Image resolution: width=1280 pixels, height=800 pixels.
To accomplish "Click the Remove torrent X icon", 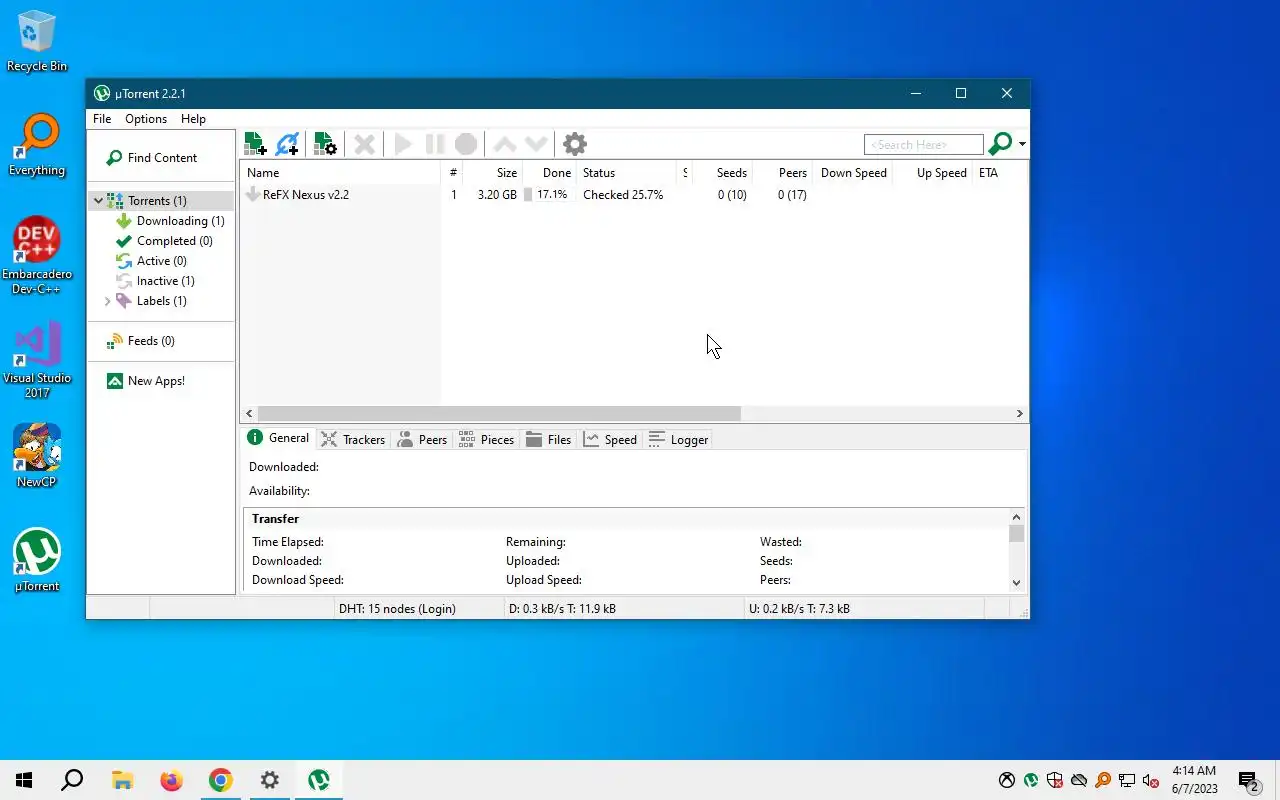I will tap(365, 144).
